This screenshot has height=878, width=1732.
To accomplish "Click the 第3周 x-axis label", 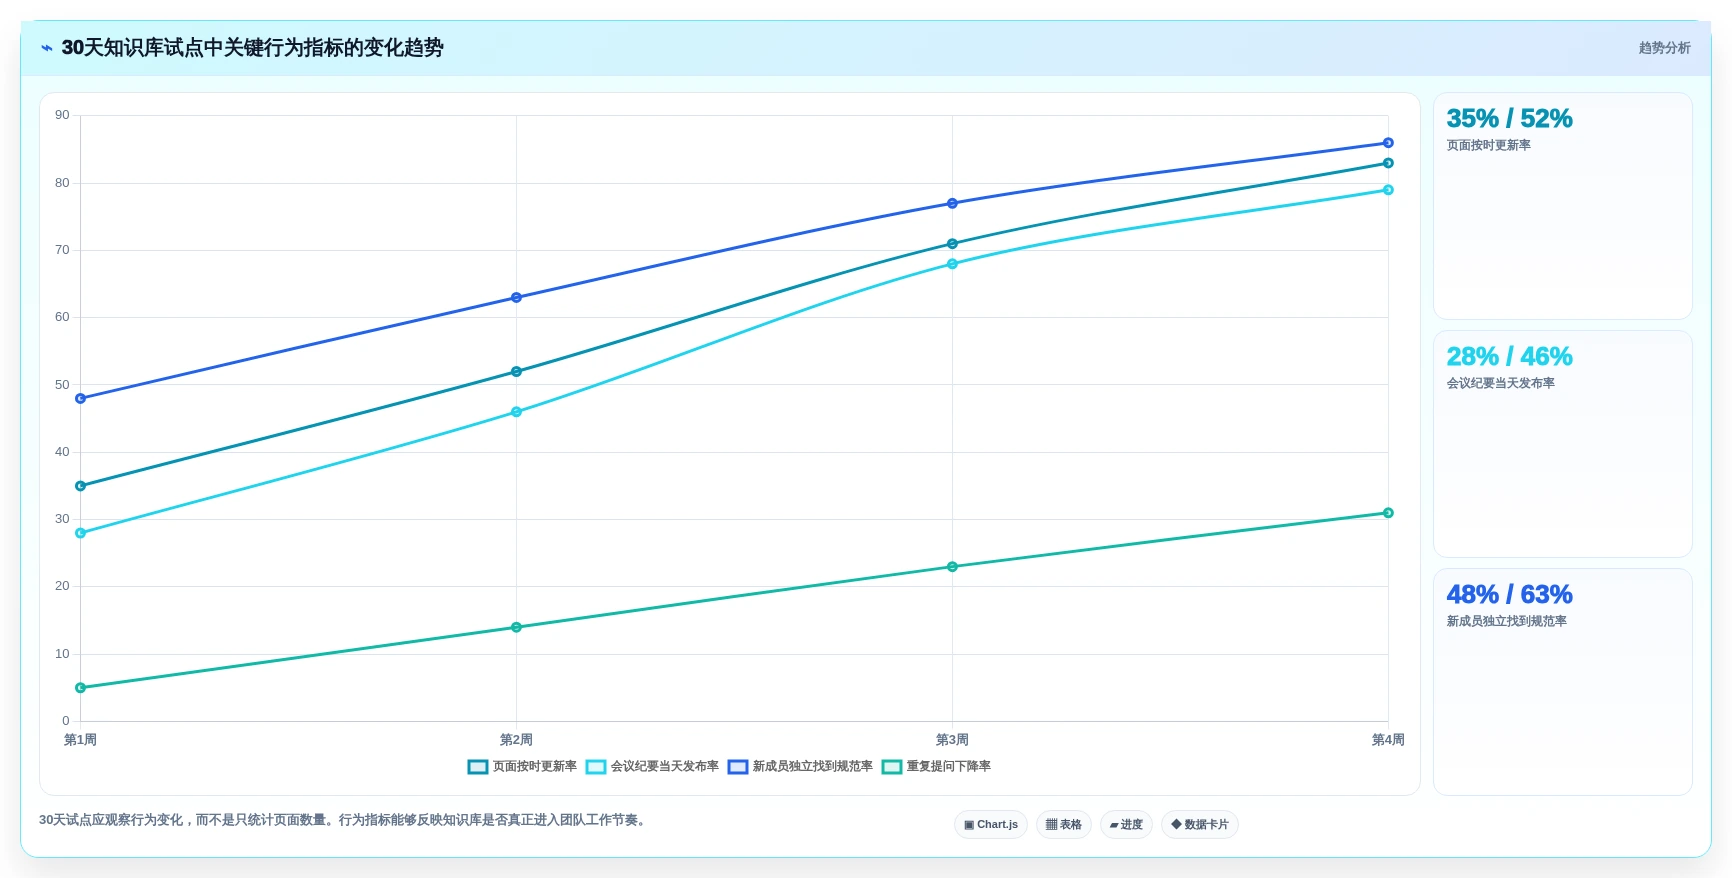I will (x=952, y=740).
